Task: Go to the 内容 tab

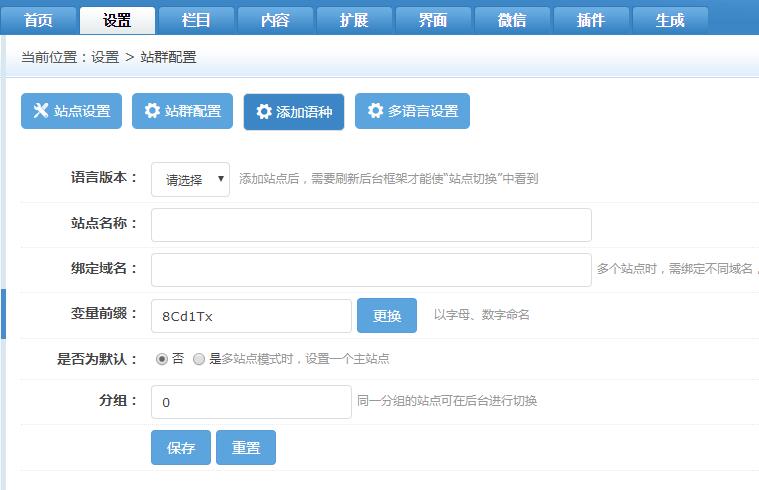Action: tap(275, 20)
